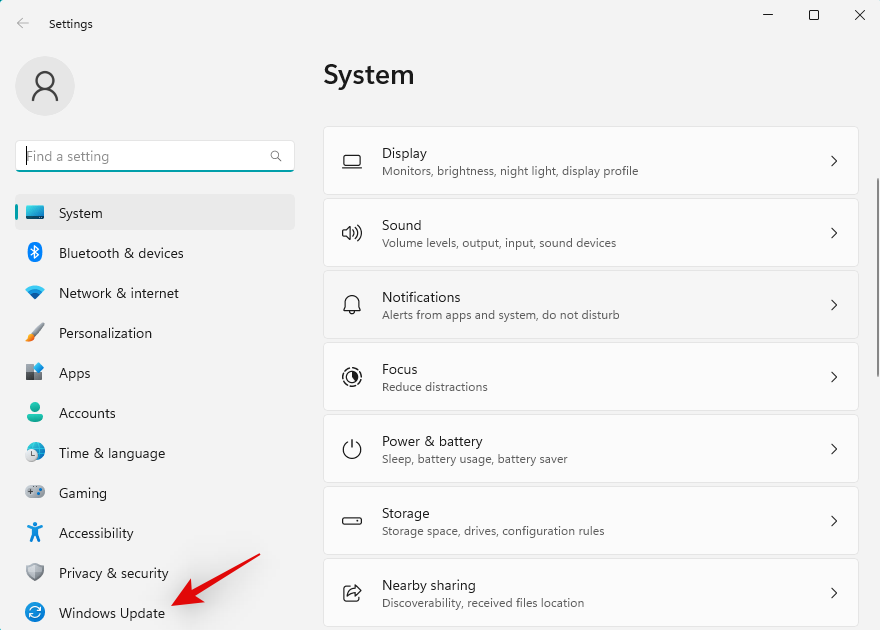Viewport: 880px width, 630px height.
Task: Click 'Monitors, brightness, night light, display profile' text
Action: (510, 171)
